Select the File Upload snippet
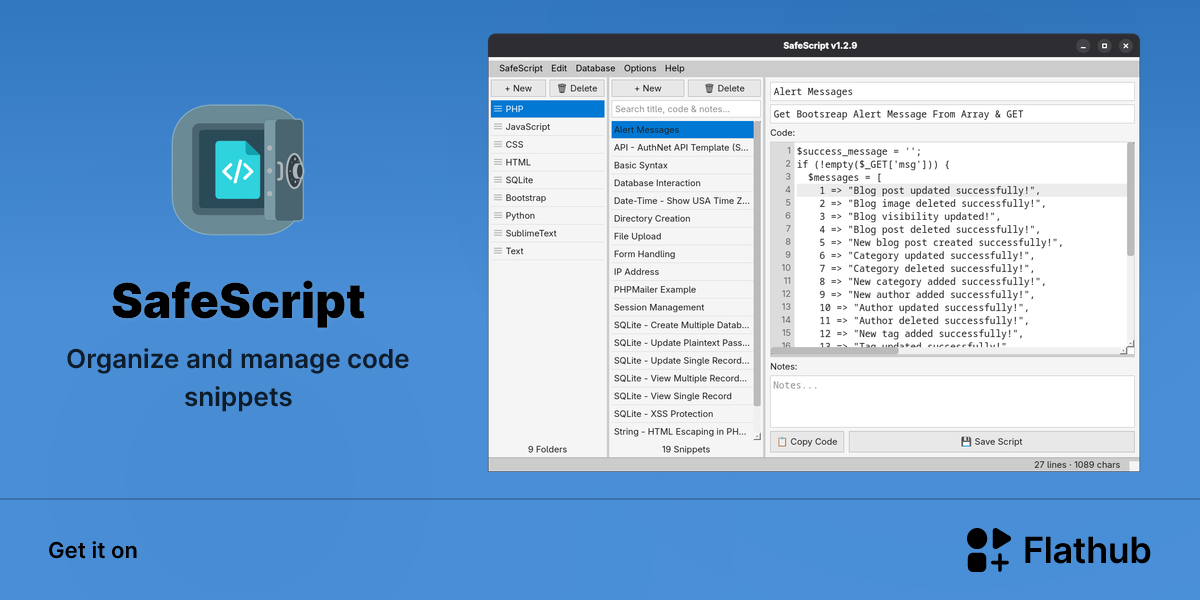1200x600 pixels. coord(682,236)
